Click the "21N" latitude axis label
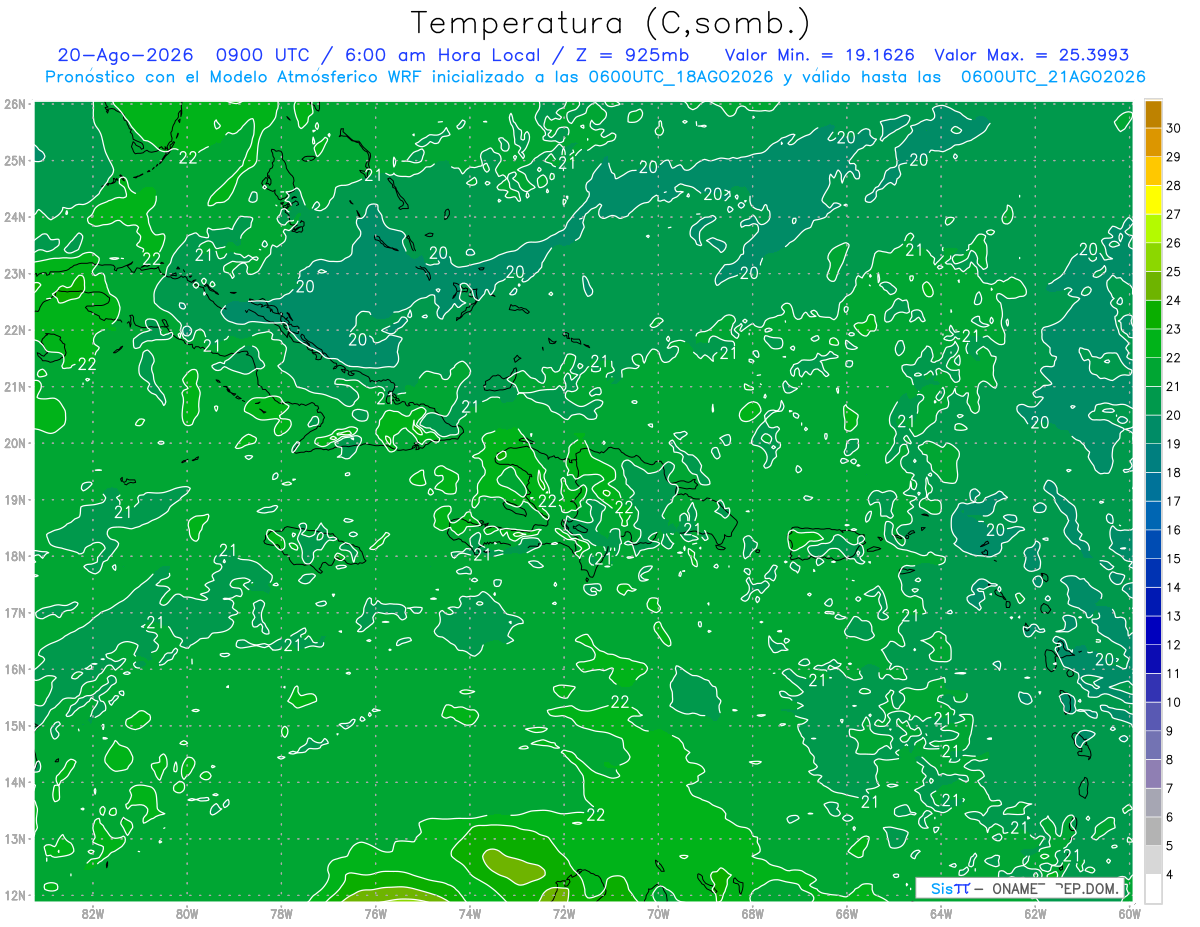The height and width of the screenshot is (927, 1200). [14, 386]
